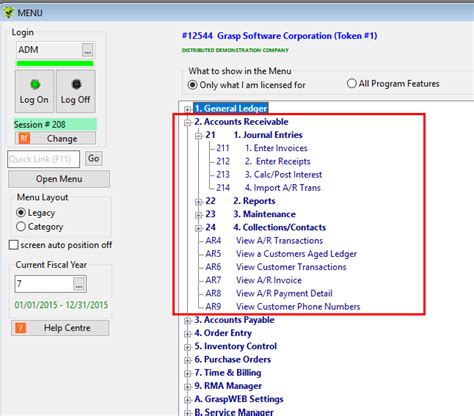Expand the 5. Inventory Control node
Screen dimensions: 474x416
[187, 347]
